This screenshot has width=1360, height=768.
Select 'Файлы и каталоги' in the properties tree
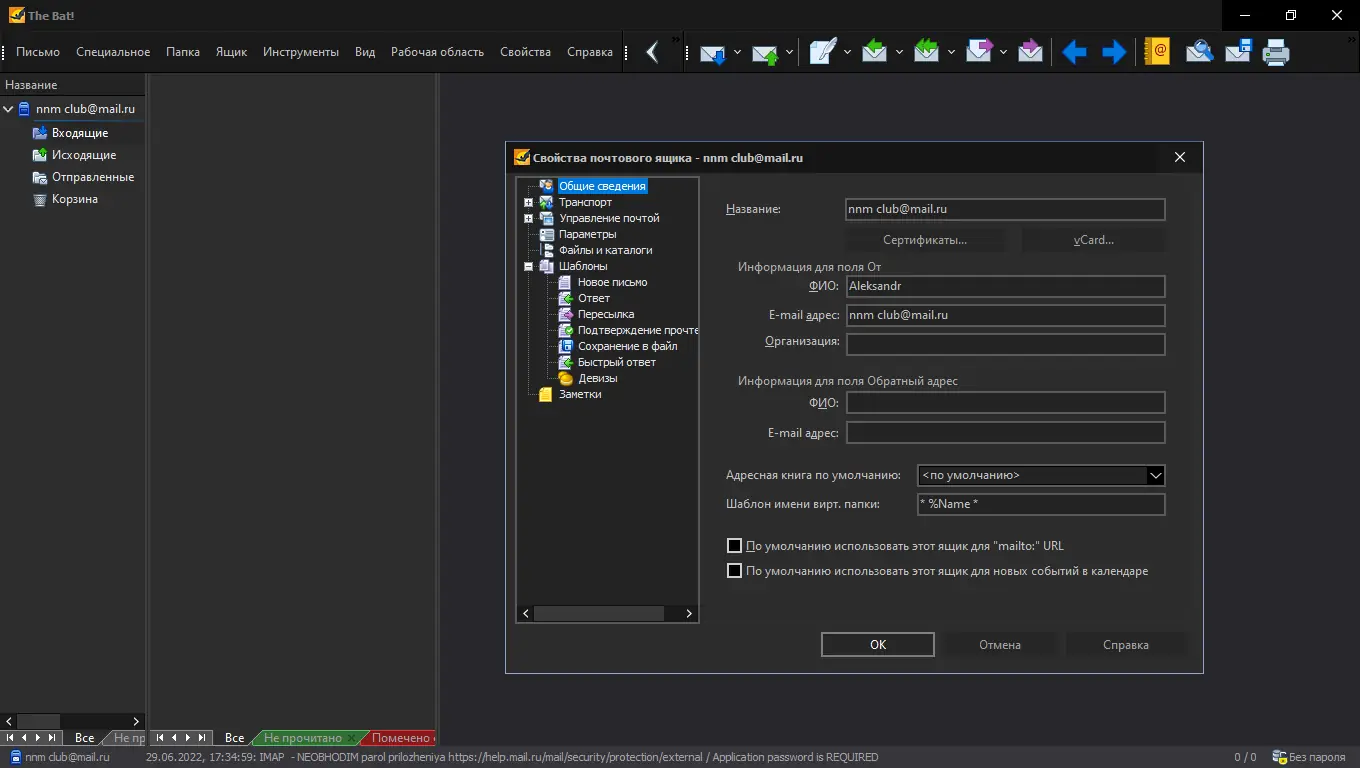[x=605, y=250]
